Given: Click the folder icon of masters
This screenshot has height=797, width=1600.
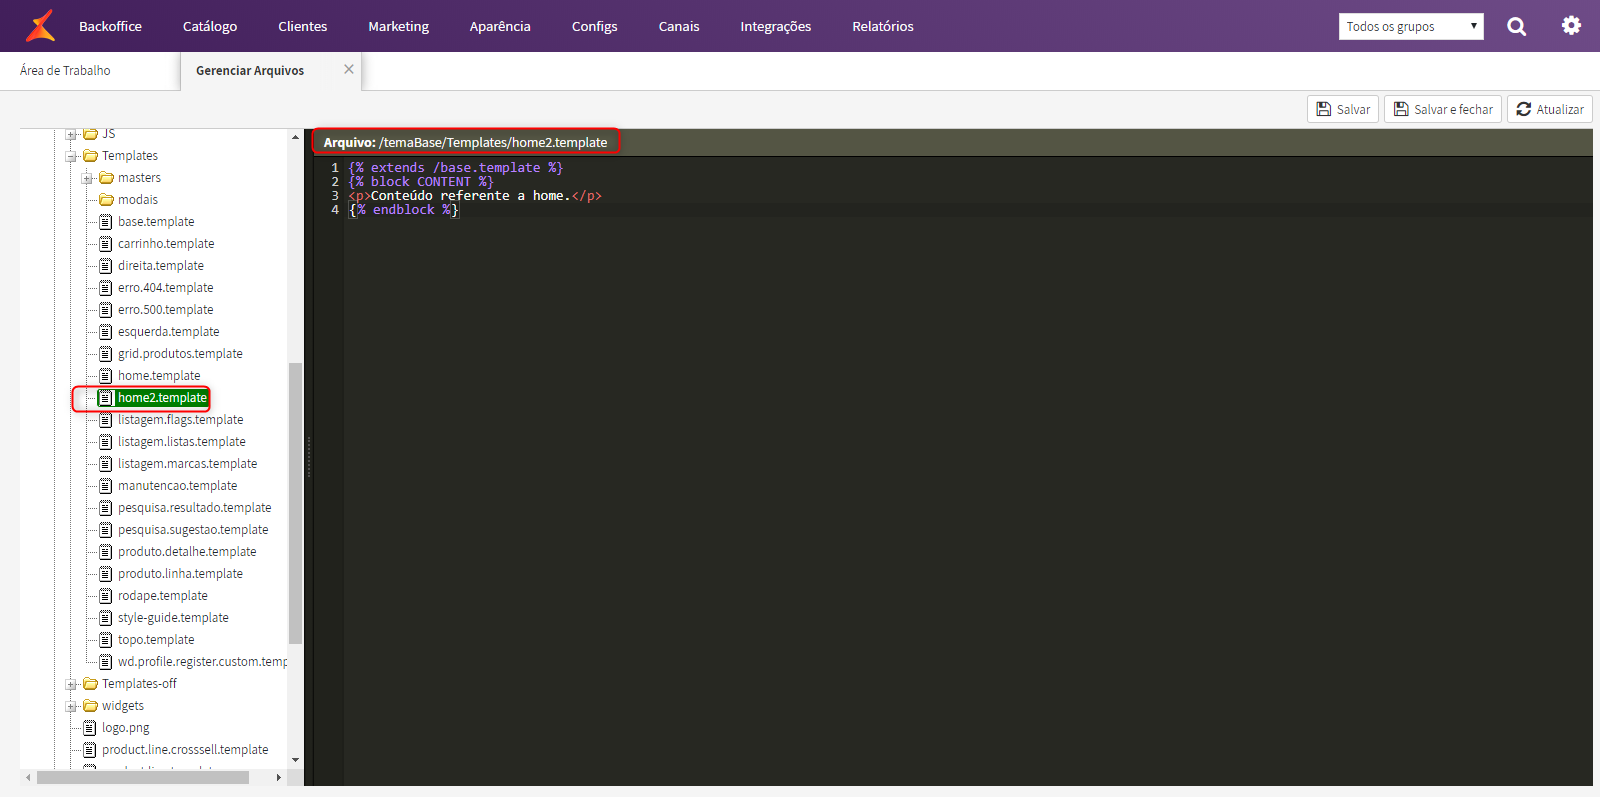Looking at the screenshot, I should [x=106, y=178].
